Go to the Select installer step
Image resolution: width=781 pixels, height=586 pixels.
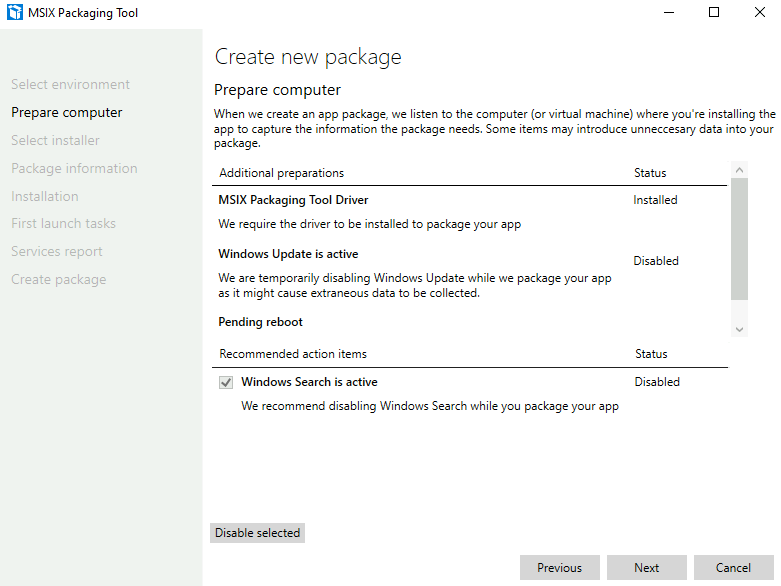(55, 140)
